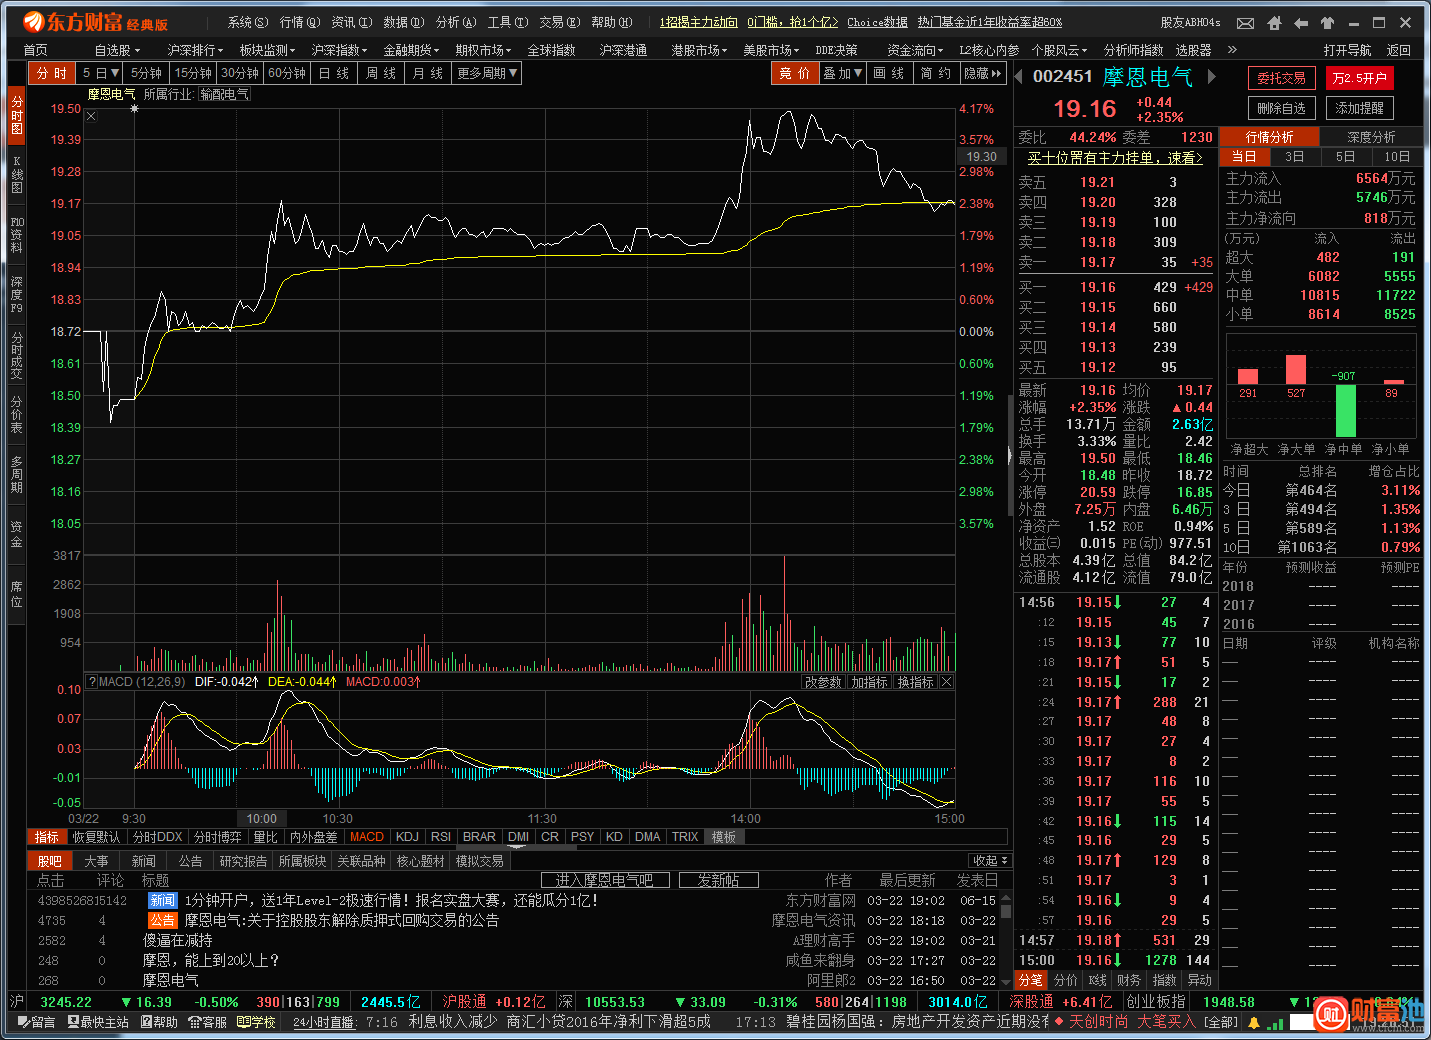Click the 发新帖 button
The width and height of the screenshot is (1431, 1040).
[x=718, y=880]
